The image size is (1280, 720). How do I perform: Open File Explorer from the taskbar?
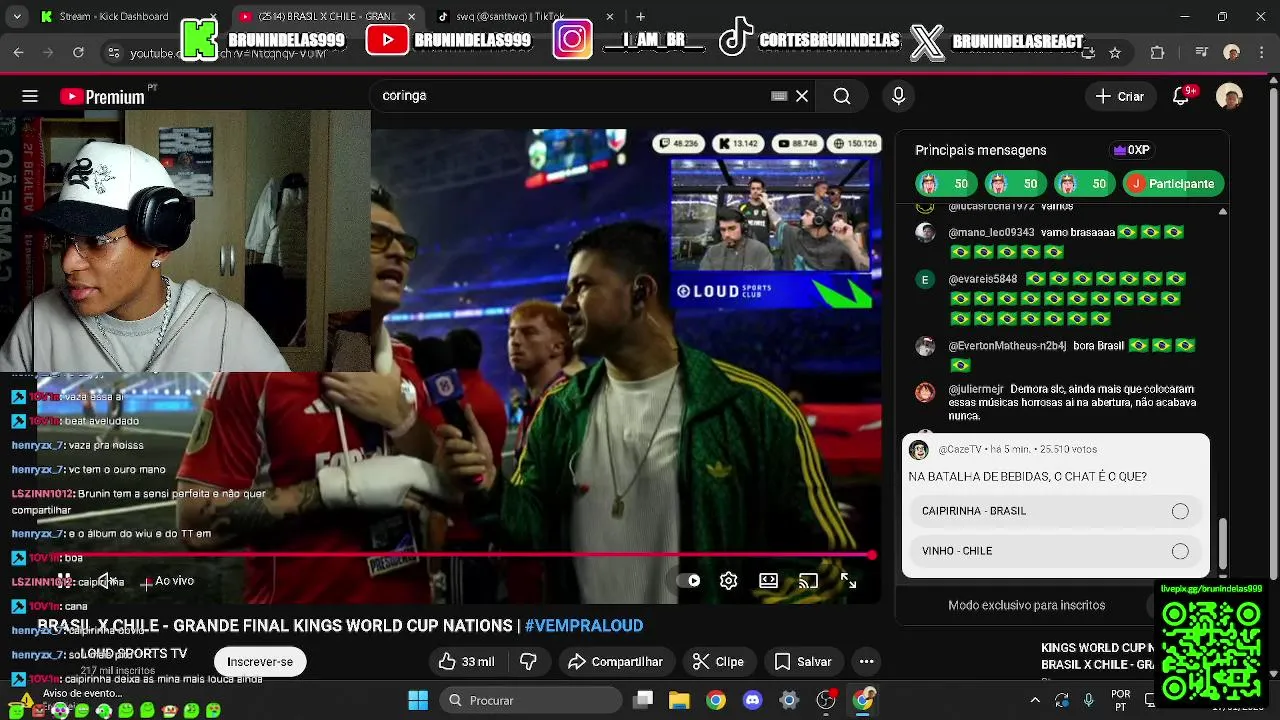pos(679,700)
